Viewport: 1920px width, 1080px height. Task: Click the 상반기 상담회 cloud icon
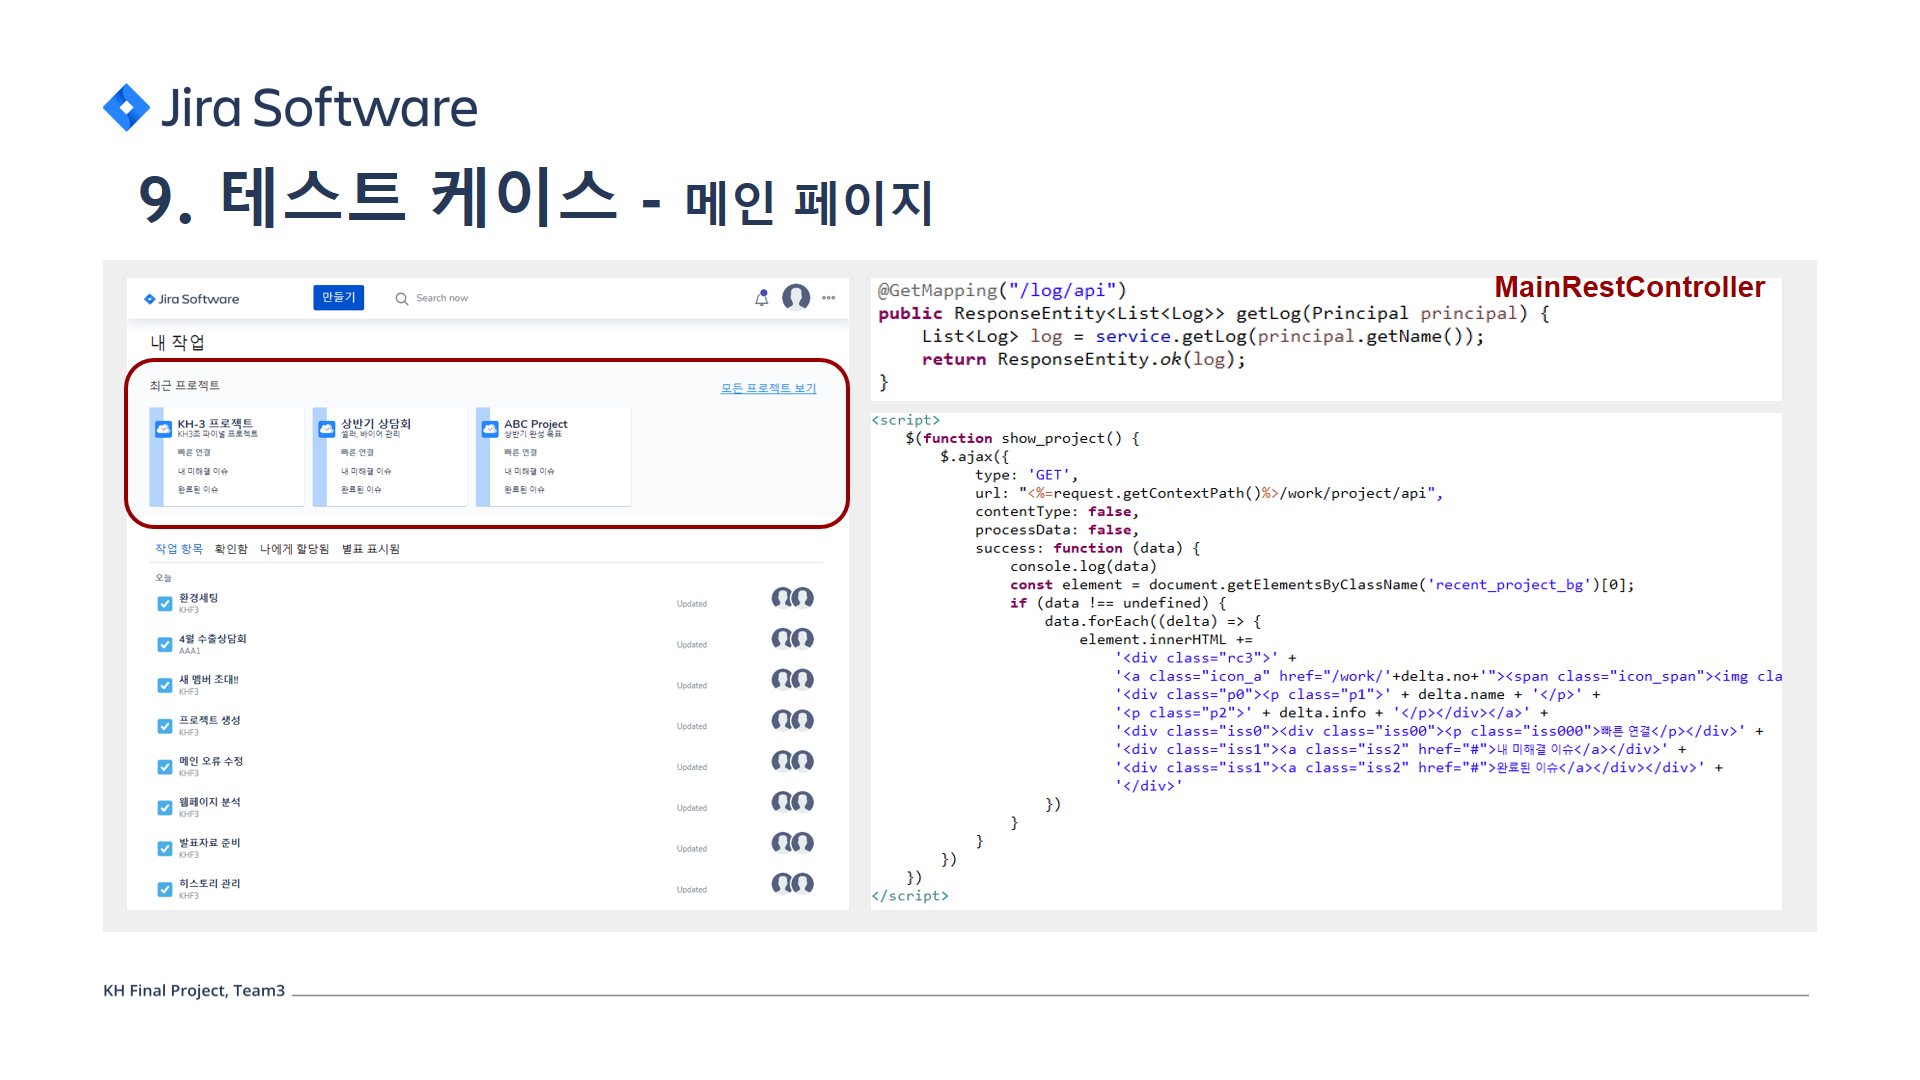(326, 429)
